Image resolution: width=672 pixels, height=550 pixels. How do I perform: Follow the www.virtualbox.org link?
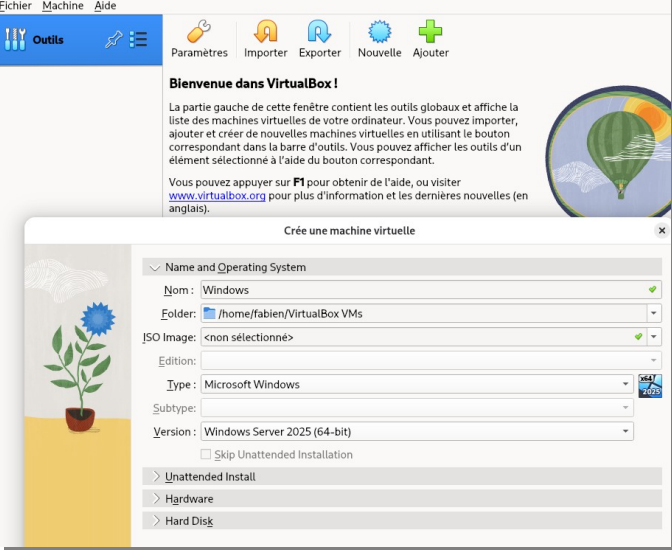217,196
